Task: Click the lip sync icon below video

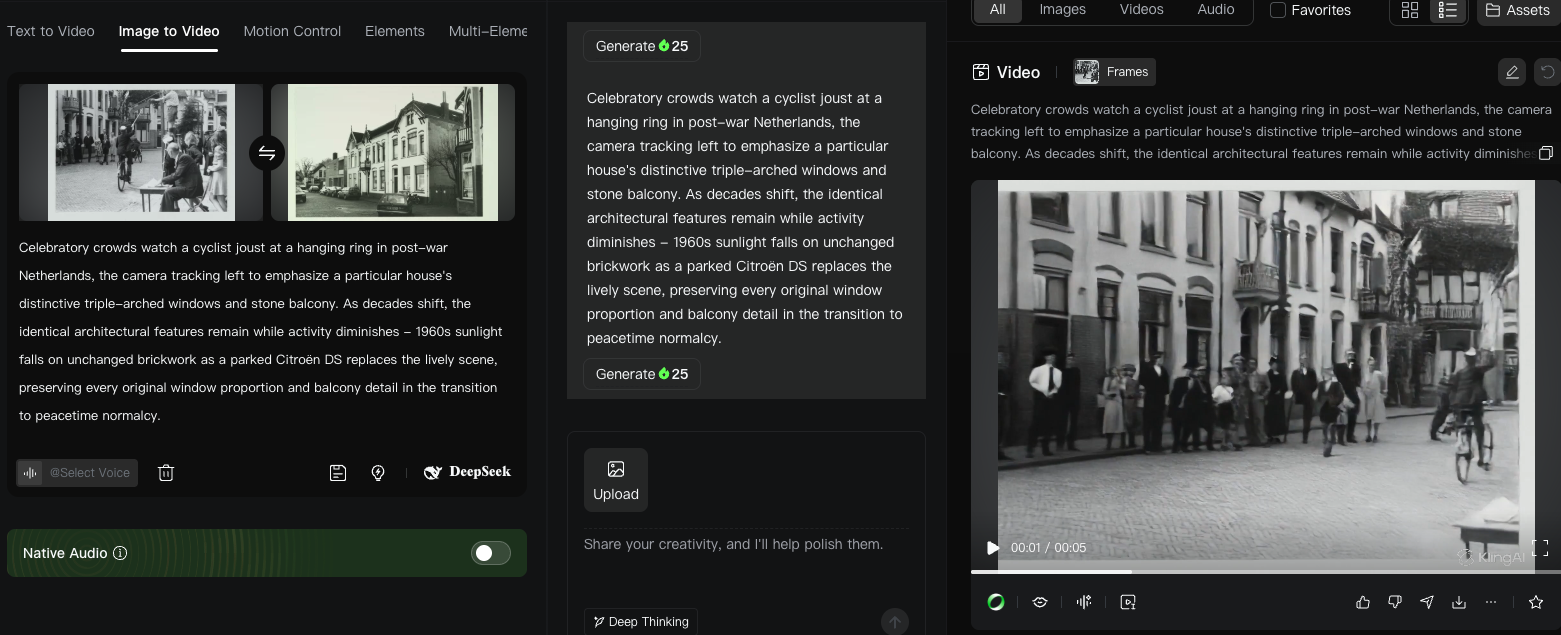Action: (1039, 602)
